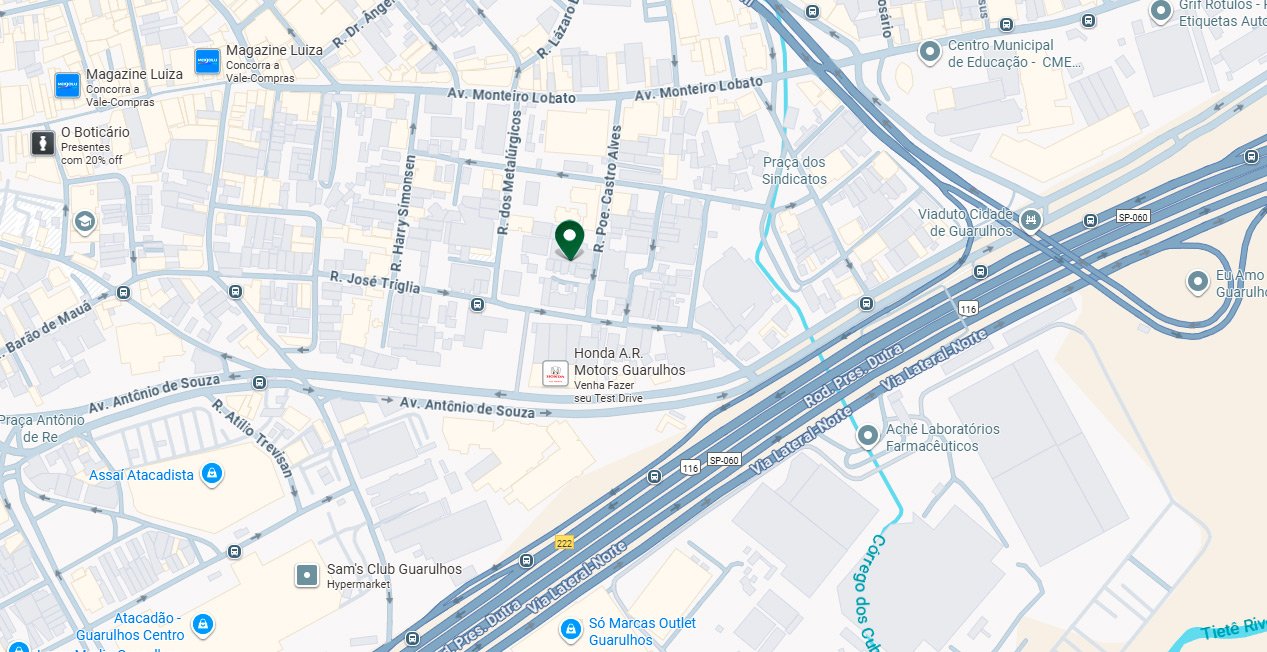Click the bus stop icon on R. José Triglia
1267x652 pixels.
point(477,304)
